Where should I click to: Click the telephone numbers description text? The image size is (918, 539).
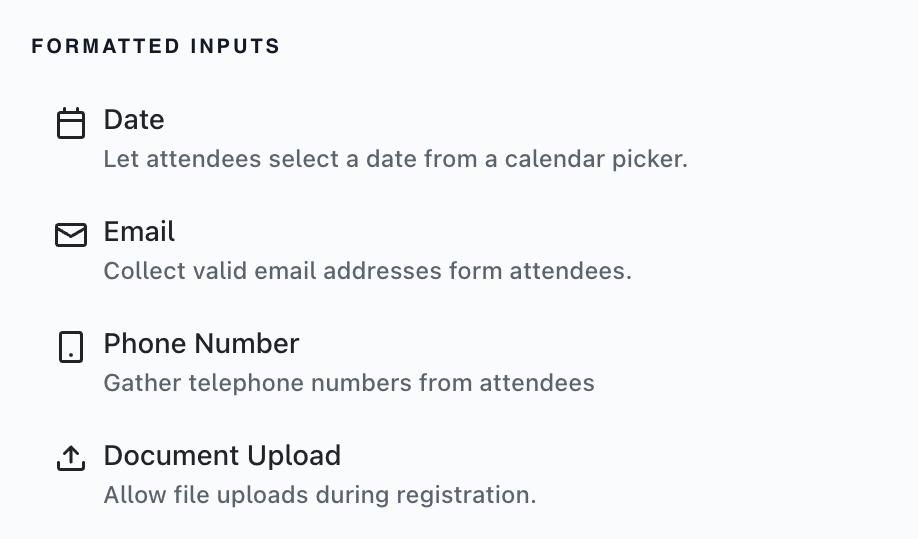tap(349, 383)
